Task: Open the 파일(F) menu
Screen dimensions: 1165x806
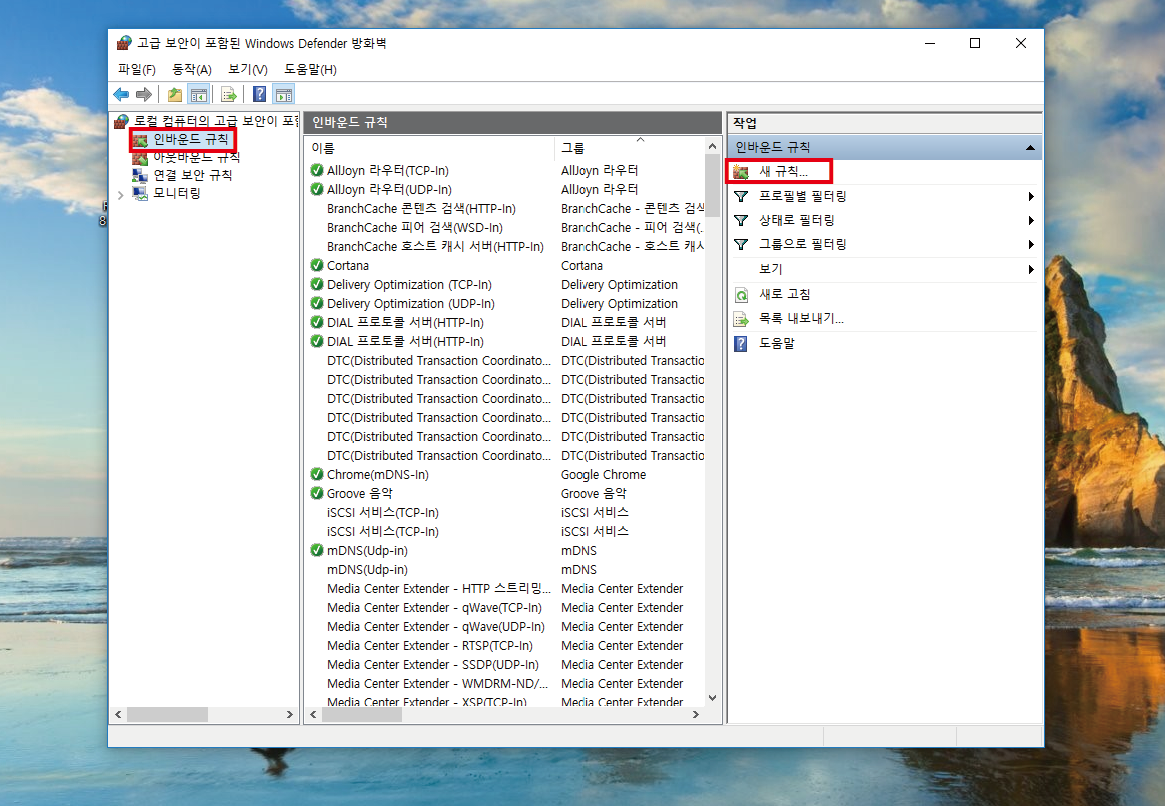Action: [137, 69]
